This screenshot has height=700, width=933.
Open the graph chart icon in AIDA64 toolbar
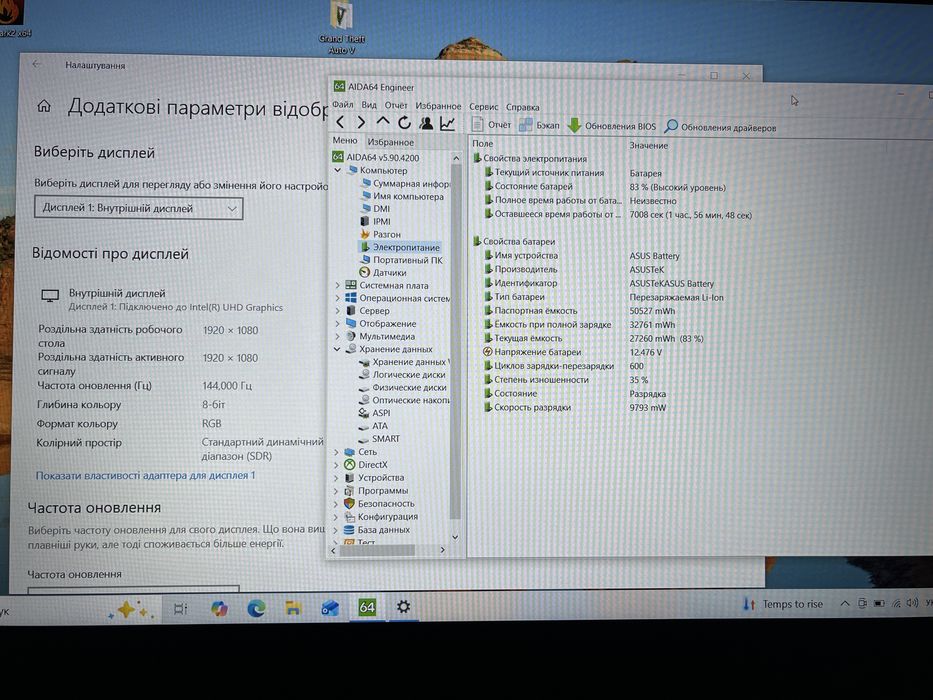coord(447,123)
